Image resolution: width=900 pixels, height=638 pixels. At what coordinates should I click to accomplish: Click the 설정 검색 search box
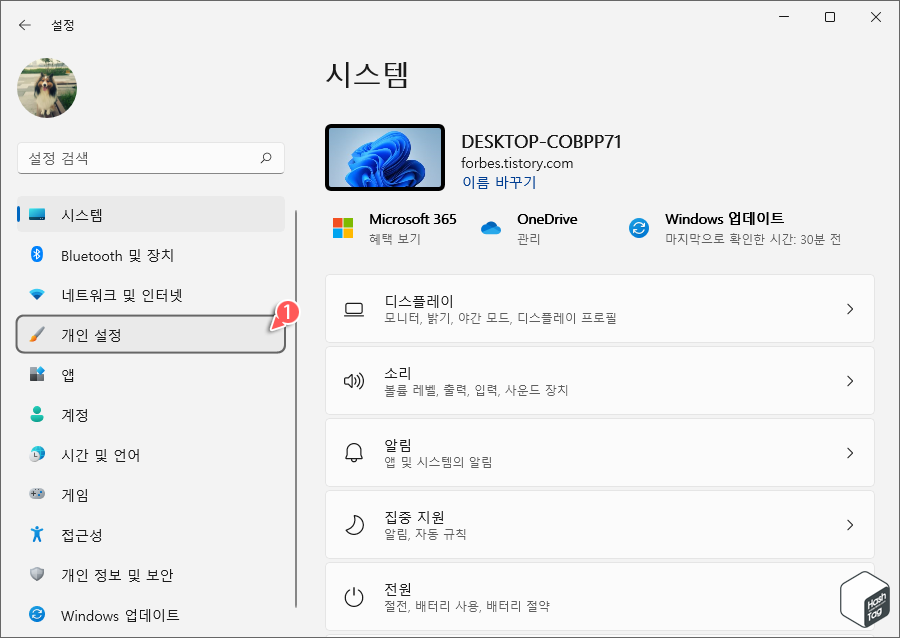150,158
